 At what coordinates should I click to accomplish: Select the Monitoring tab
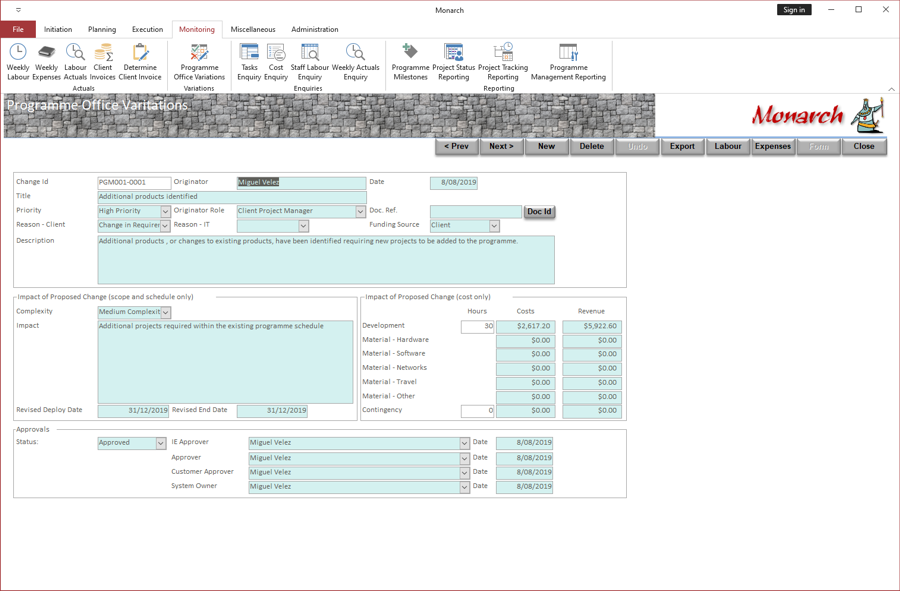[197, 29]
